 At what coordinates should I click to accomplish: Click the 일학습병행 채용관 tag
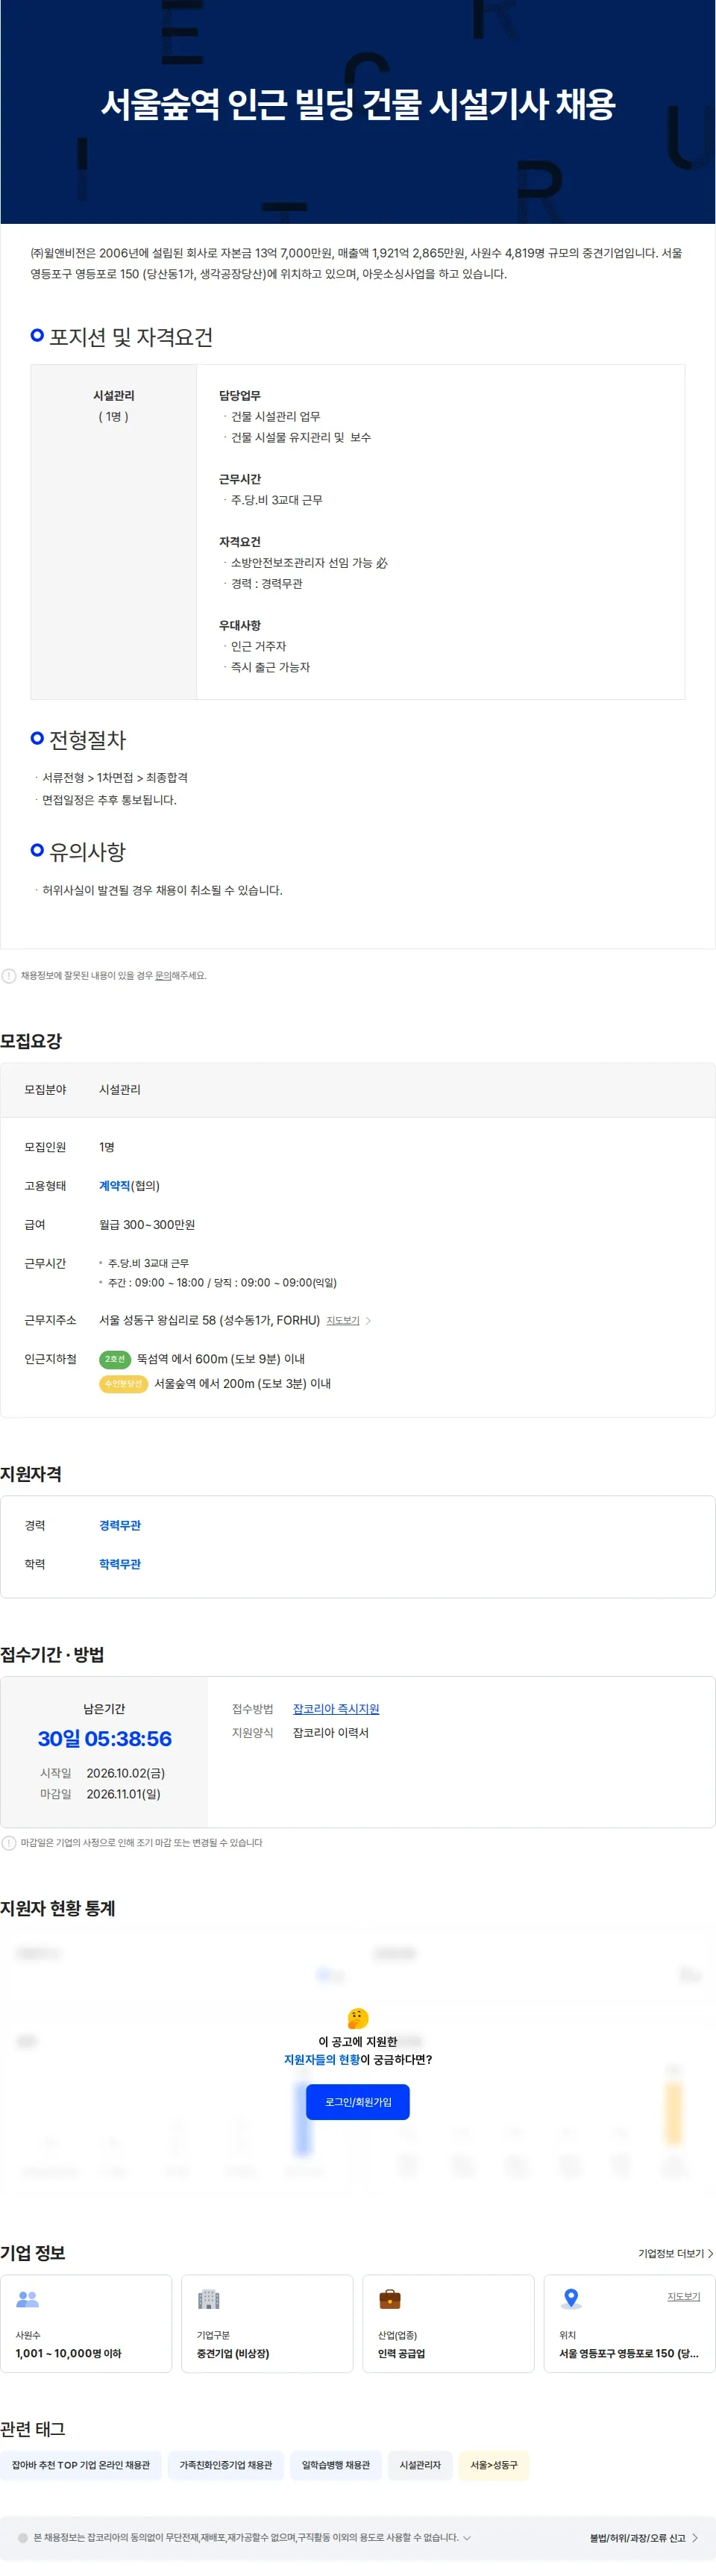tap(336, 2465)
